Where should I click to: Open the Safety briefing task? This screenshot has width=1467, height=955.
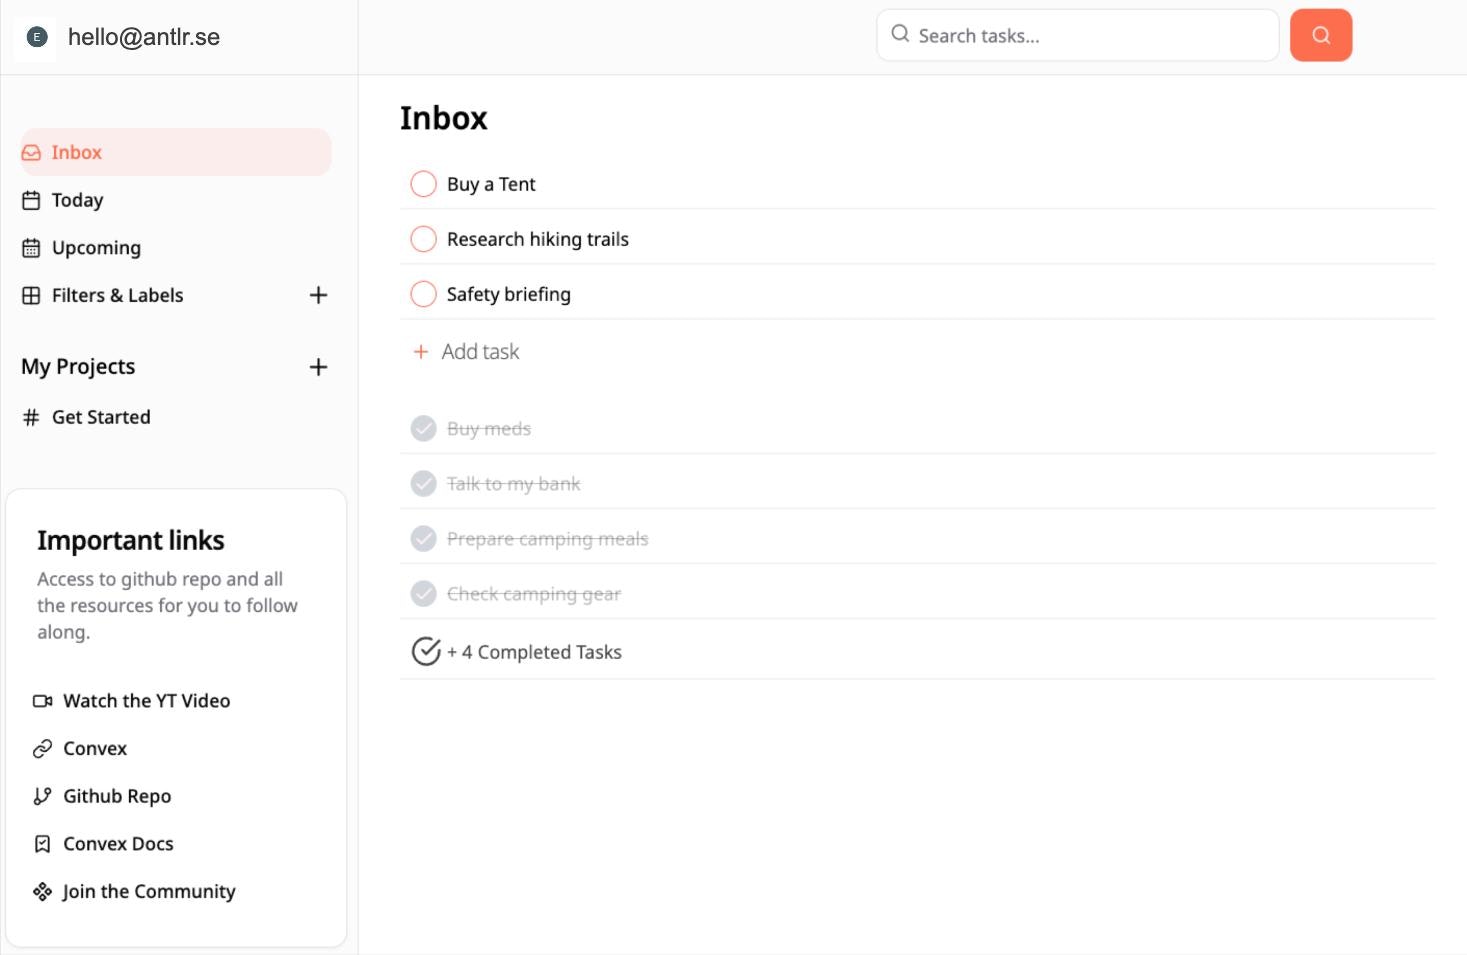point(509,294)
